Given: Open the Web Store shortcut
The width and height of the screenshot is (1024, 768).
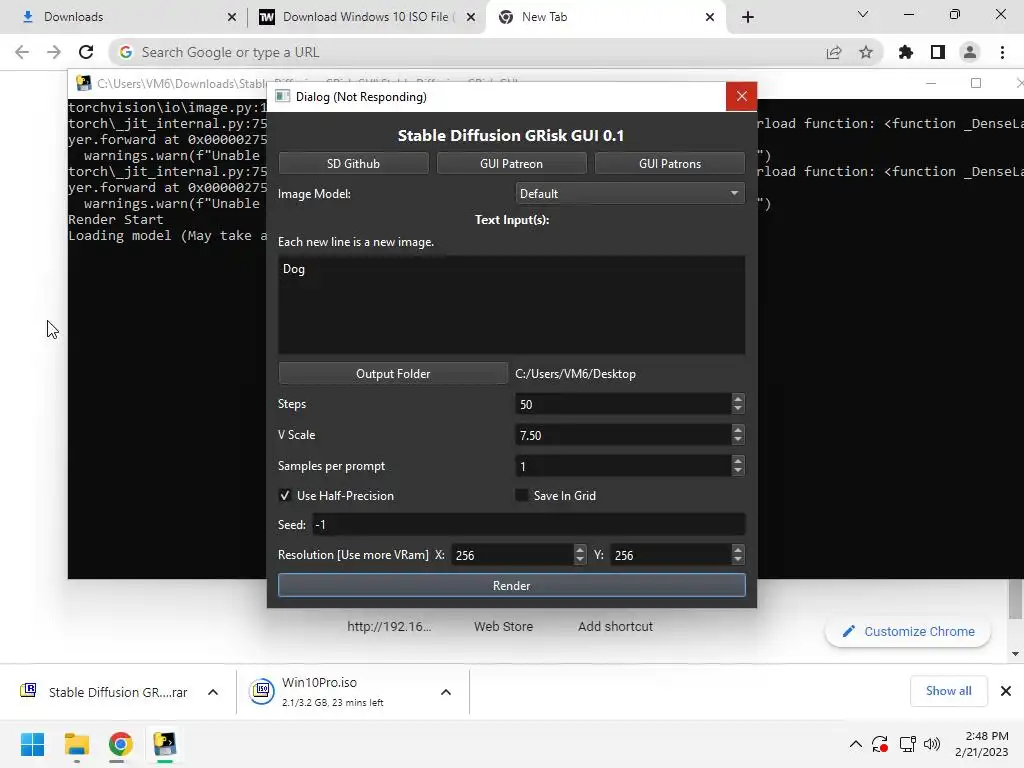Looking at the screenshot, I should coord(504,626).
